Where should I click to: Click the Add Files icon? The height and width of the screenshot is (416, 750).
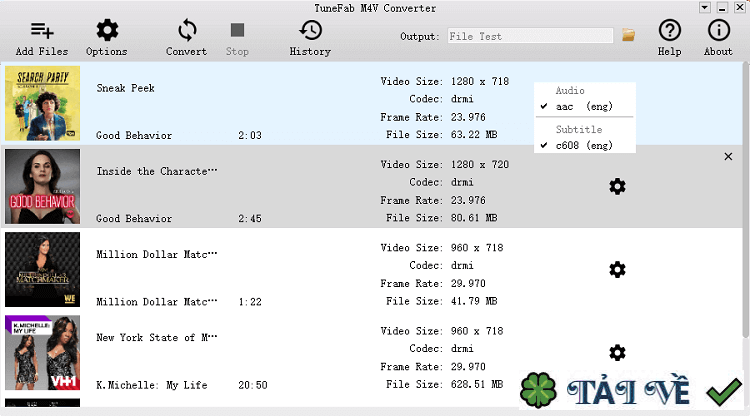(x=42, y=31)
